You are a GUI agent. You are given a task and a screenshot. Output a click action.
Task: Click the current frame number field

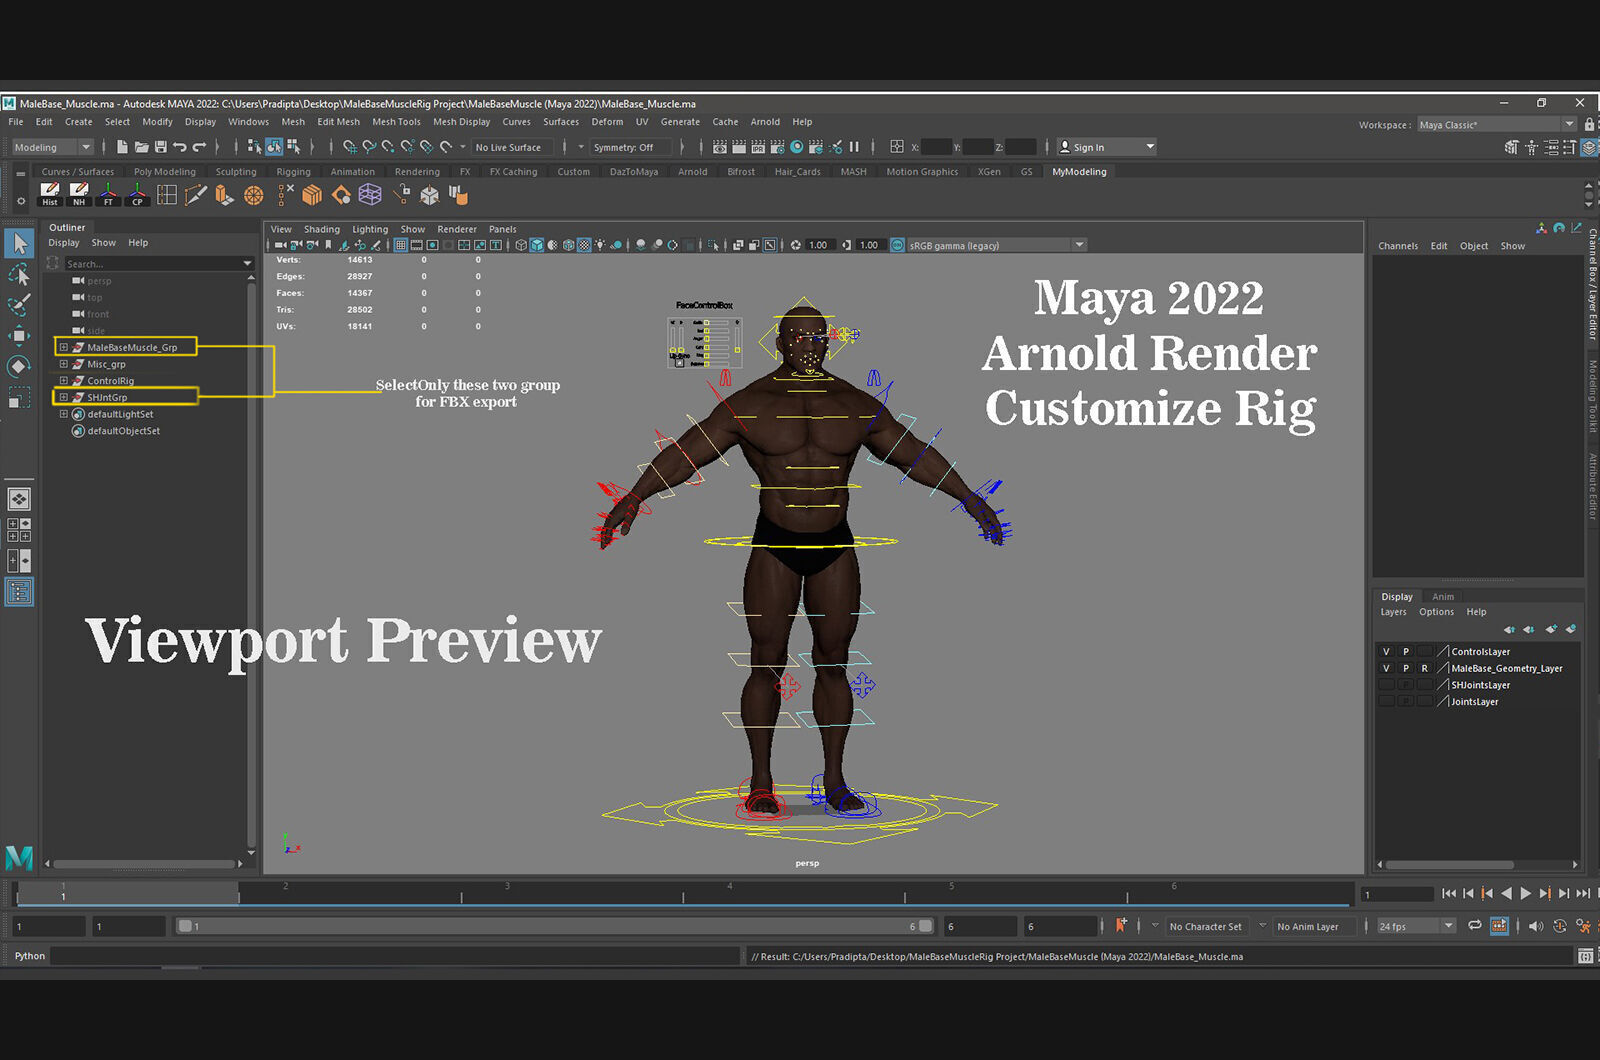(x=1397, y=894)
